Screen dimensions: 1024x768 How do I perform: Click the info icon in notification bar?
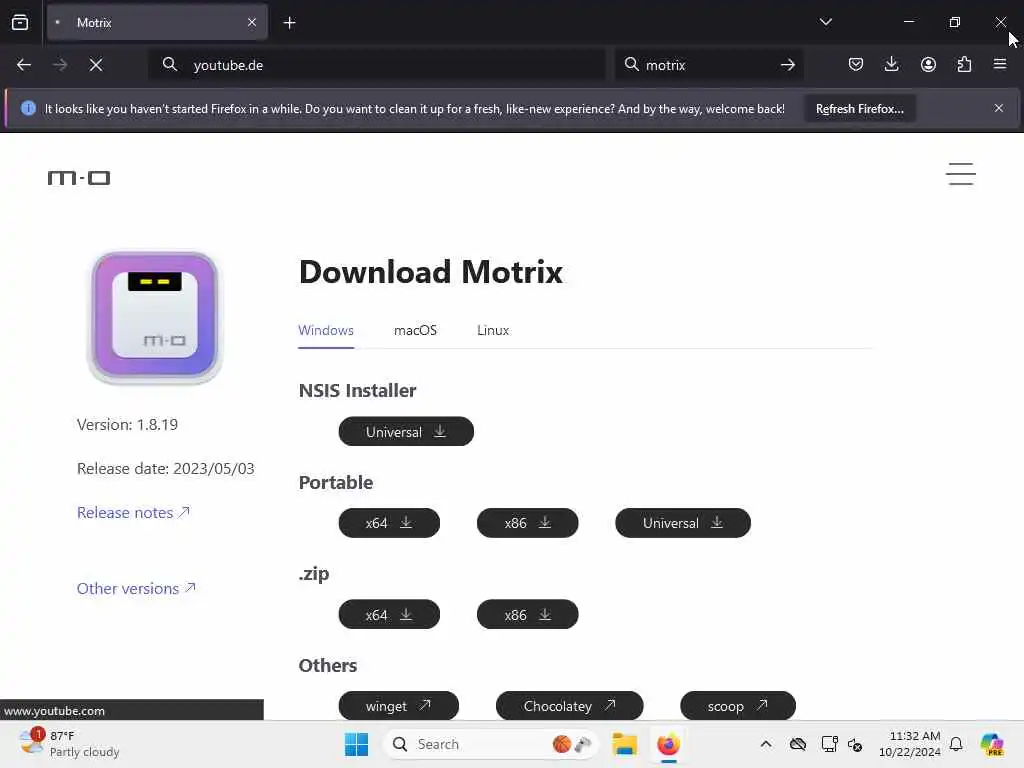click(x=28, y=108)
